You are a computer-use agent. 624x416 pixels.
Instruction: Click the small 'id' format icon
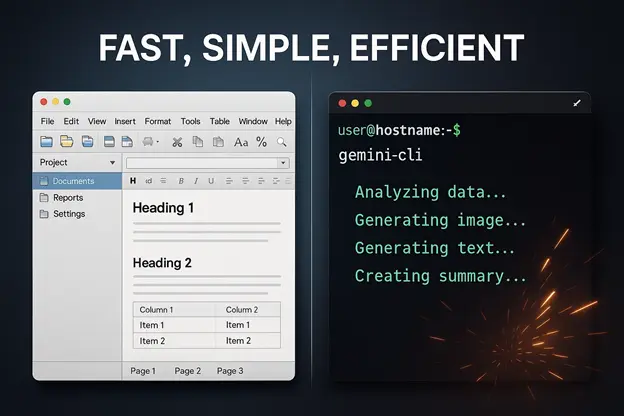coord(149,181)
